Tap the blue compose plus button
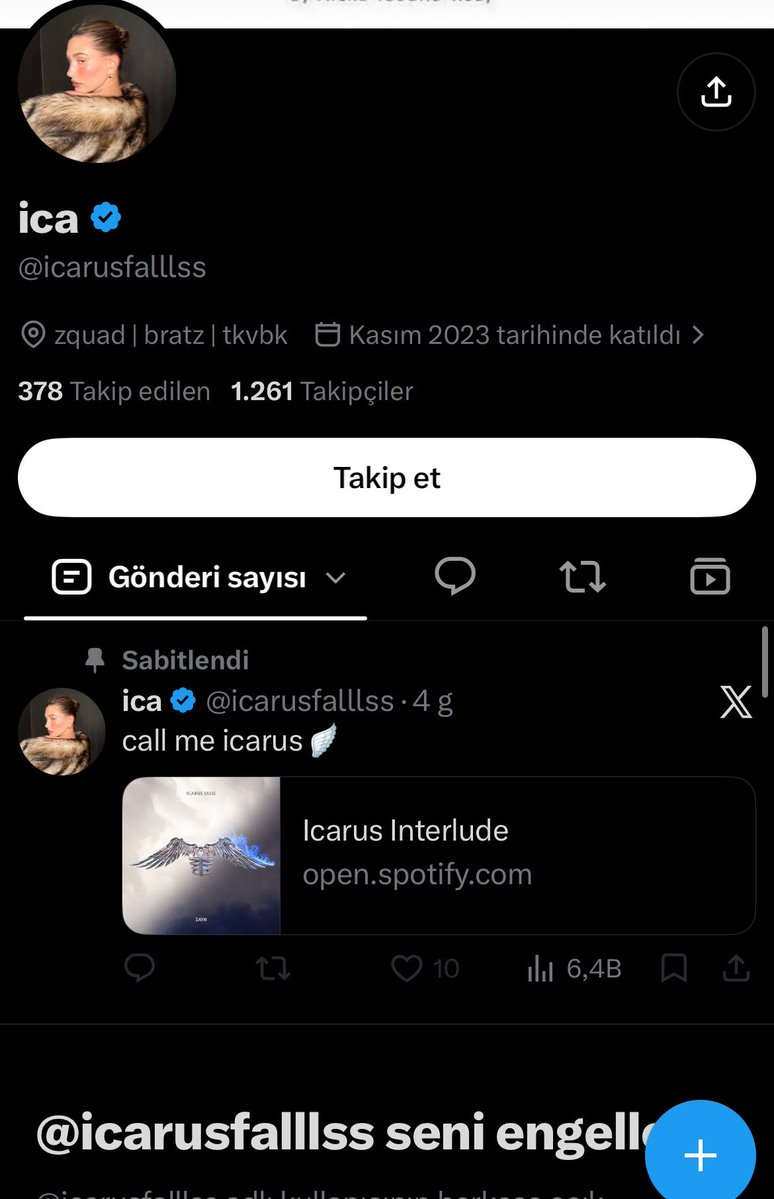 point(701,1154)
